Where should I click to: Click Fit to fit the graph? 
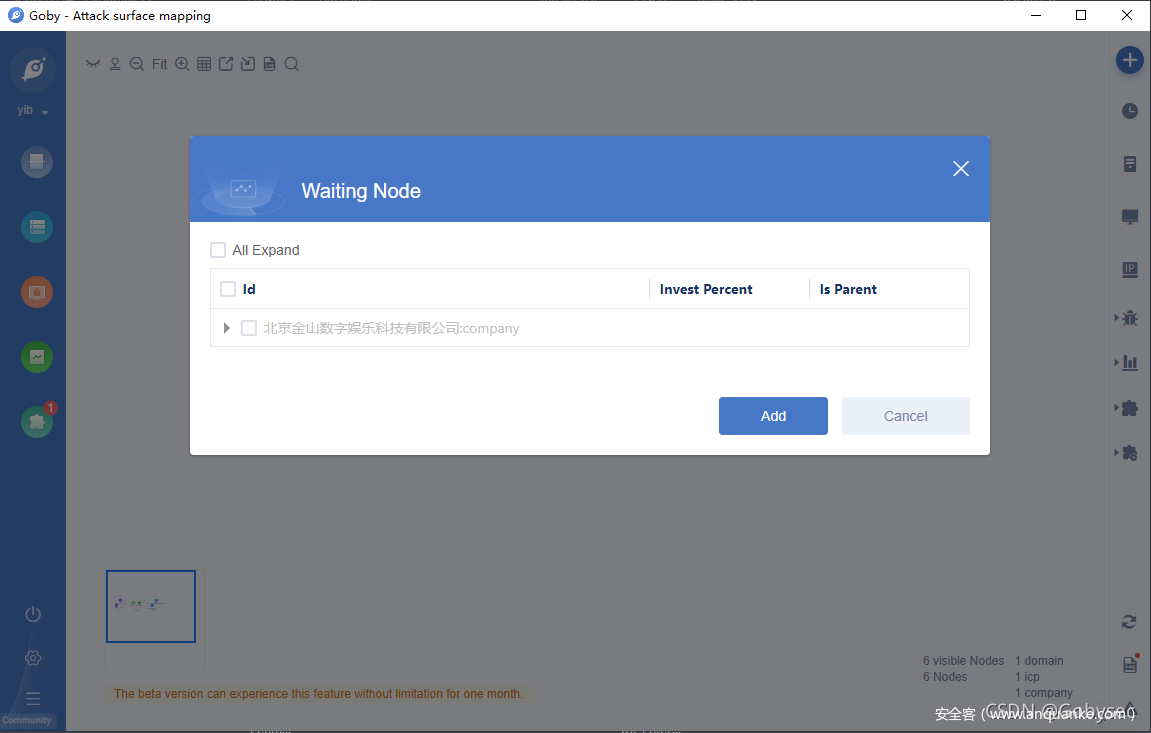tap(160, 64)
